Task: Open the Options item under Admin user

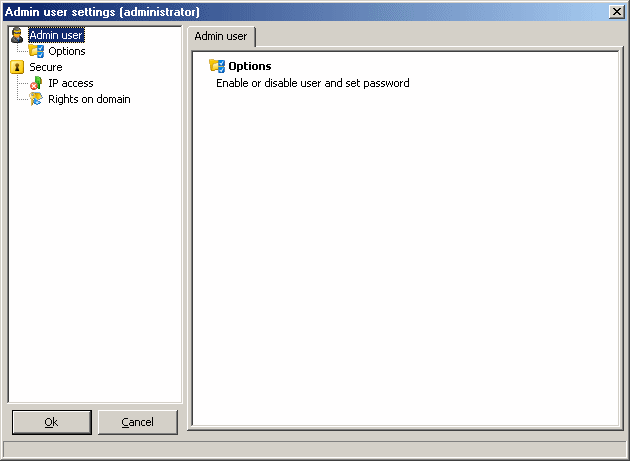Action: 67,51
